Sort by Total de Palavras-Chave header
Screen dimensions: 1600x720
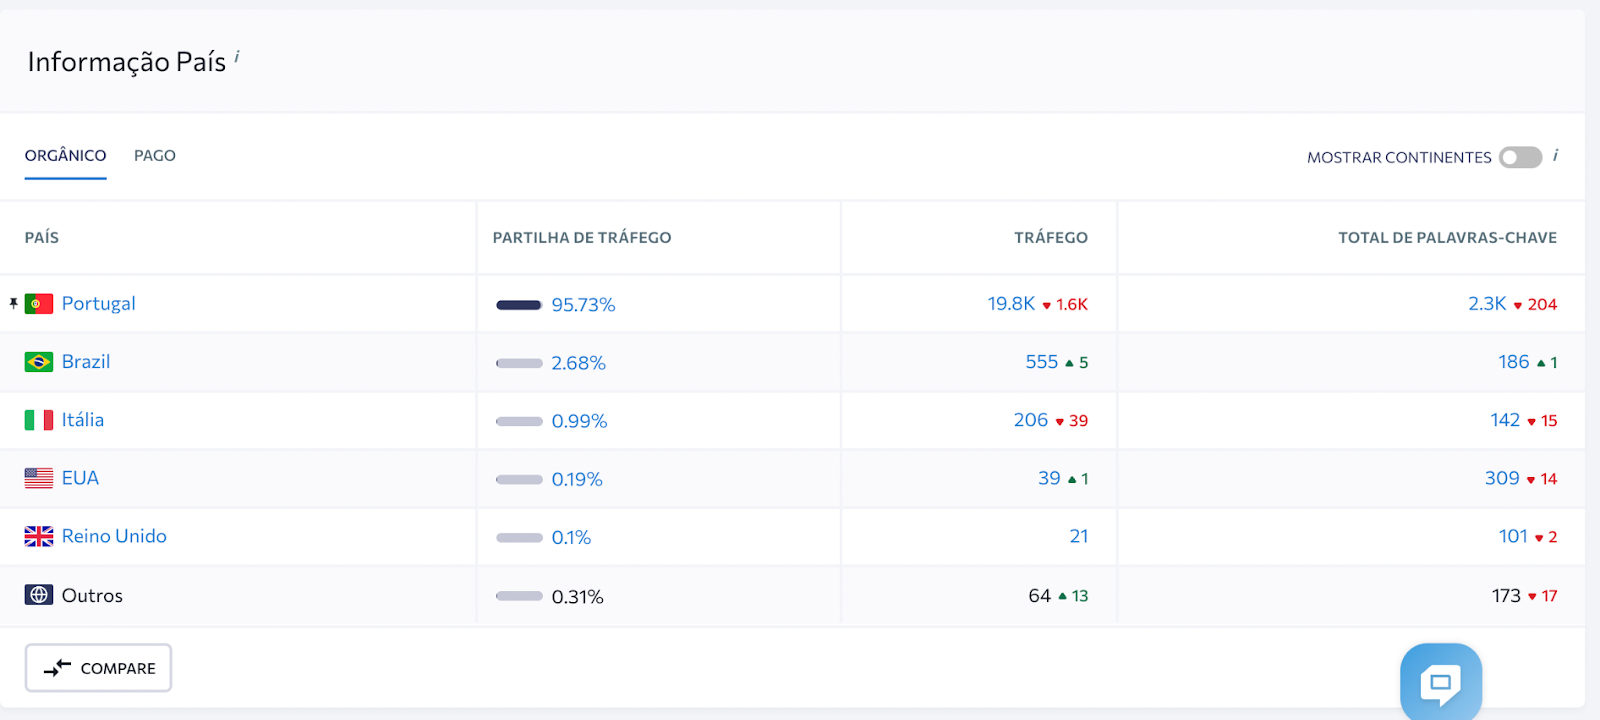point(1447,237)
